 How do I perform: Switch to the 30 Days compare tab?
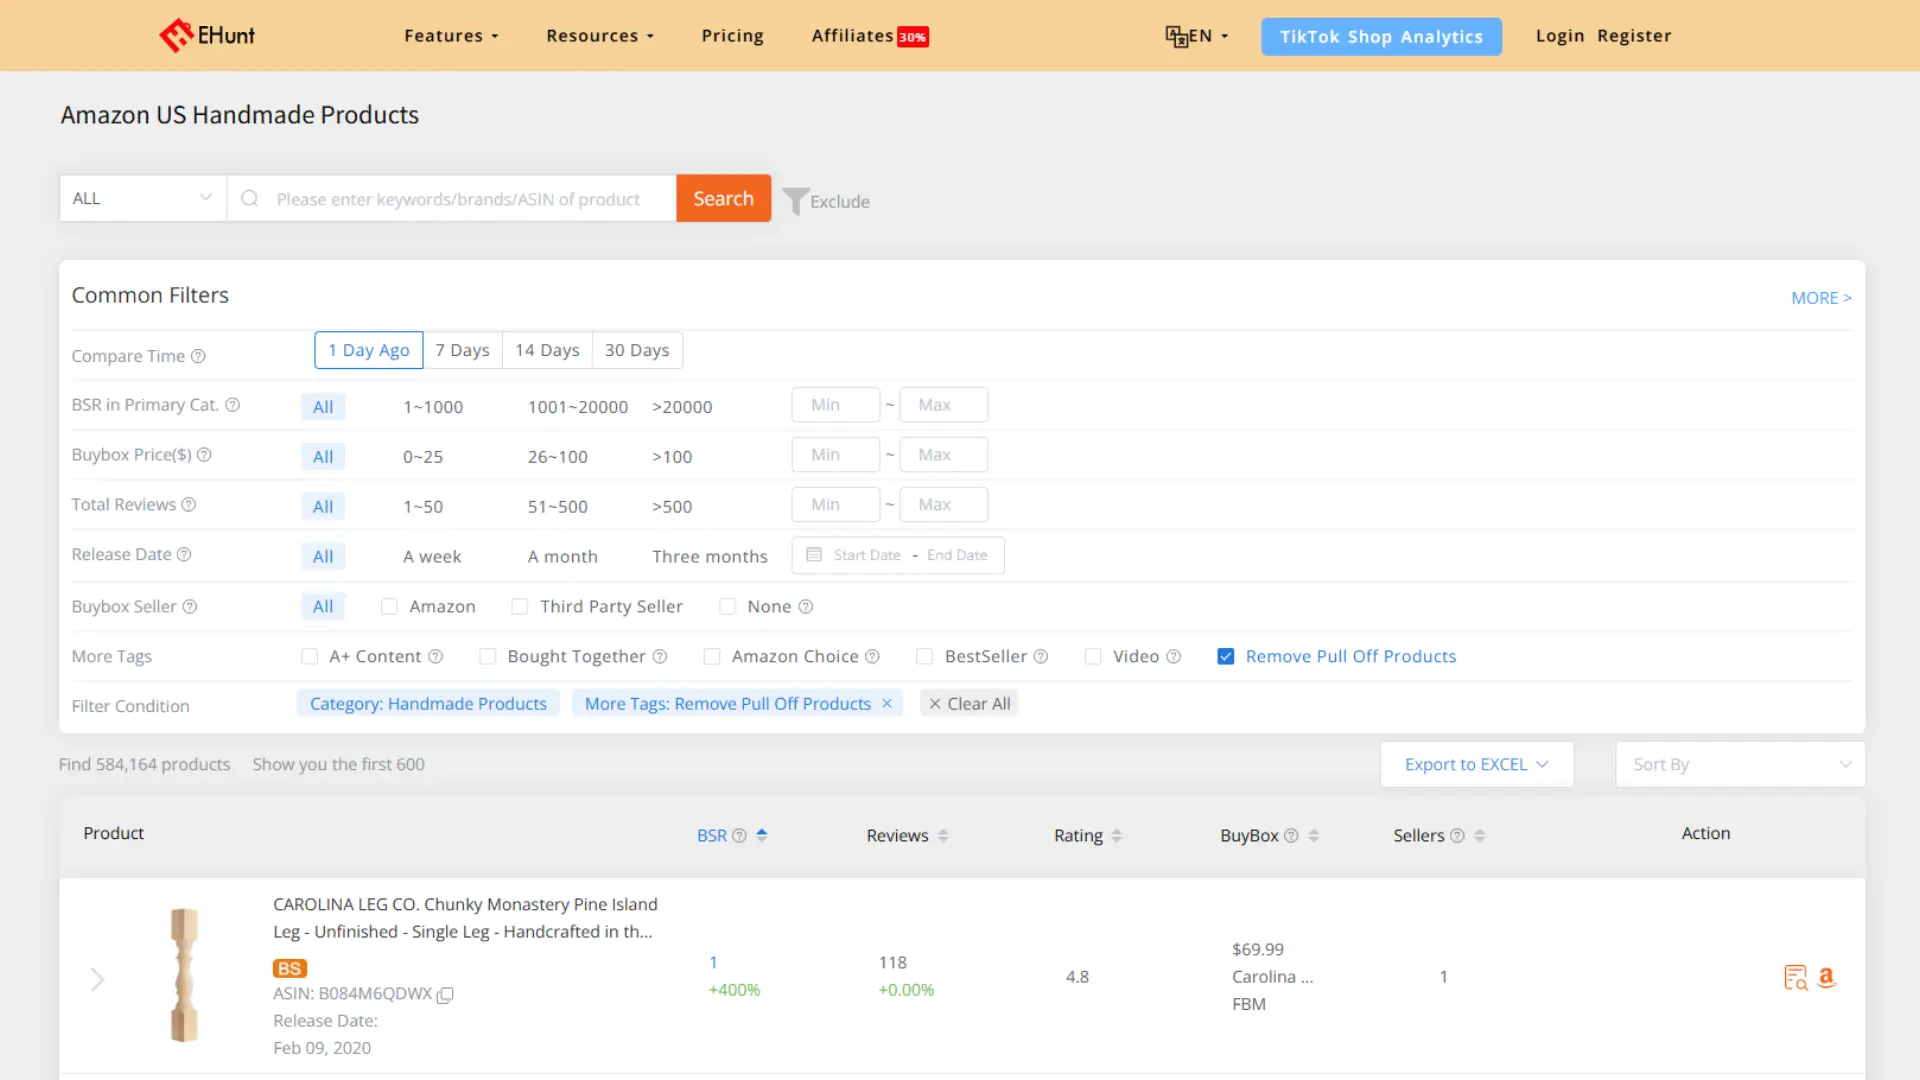(637, 350)
